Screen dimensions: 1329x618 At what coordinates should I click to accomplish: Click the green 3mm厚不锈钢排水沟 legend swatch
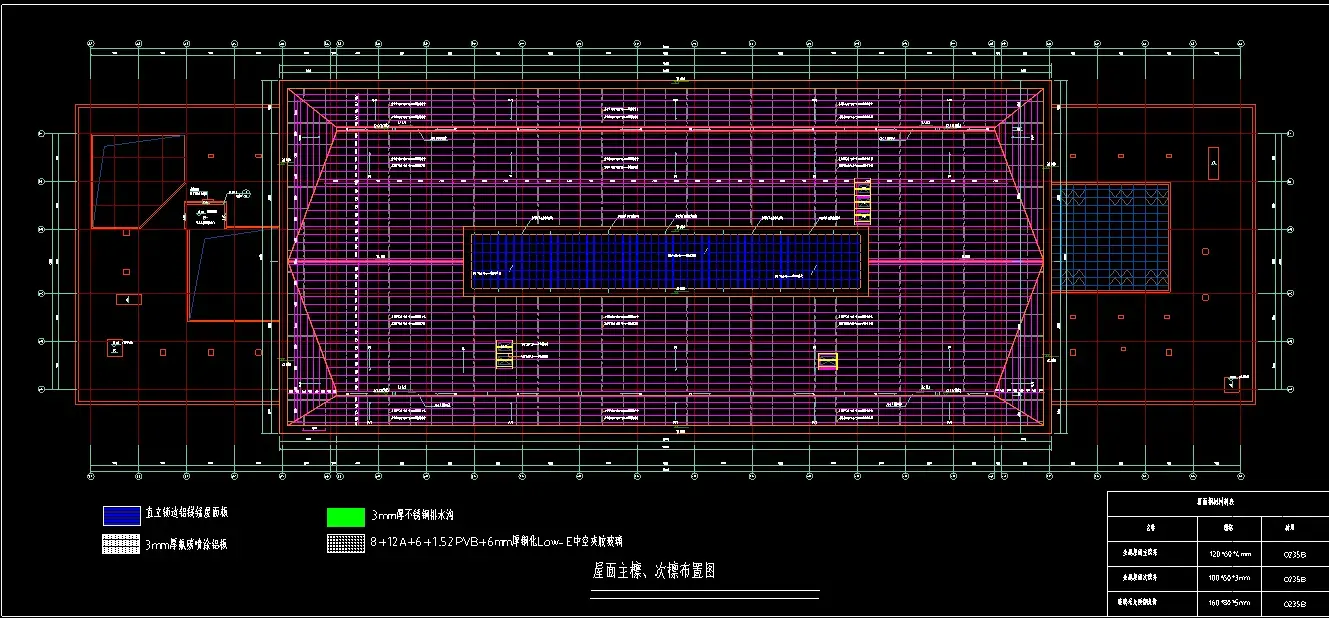345,517
